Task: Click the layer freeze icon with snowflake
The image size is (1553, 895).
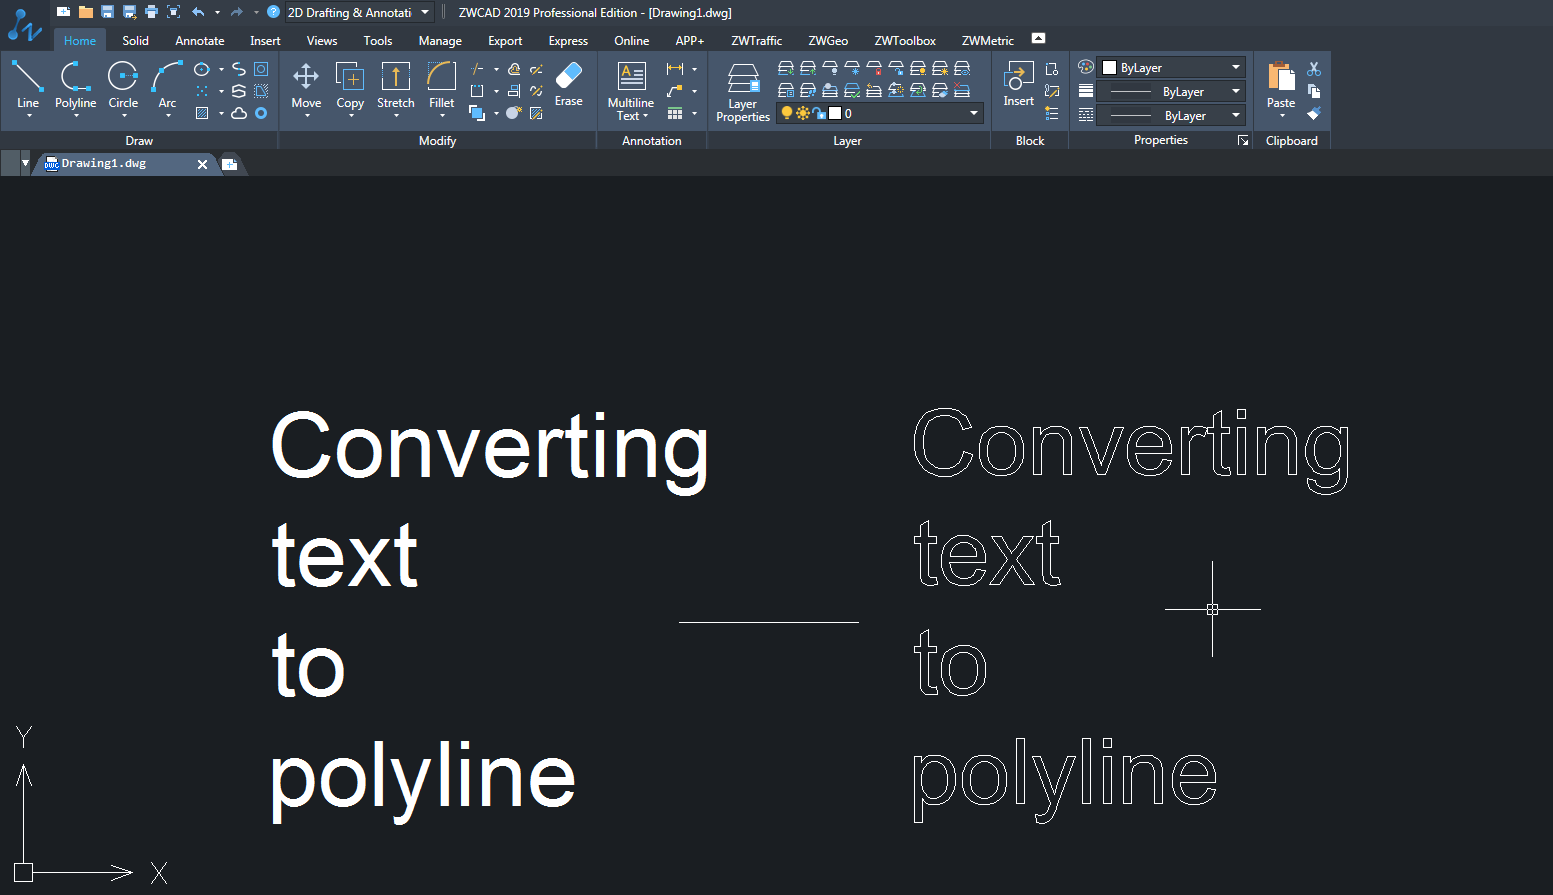Action: [852, 68]
